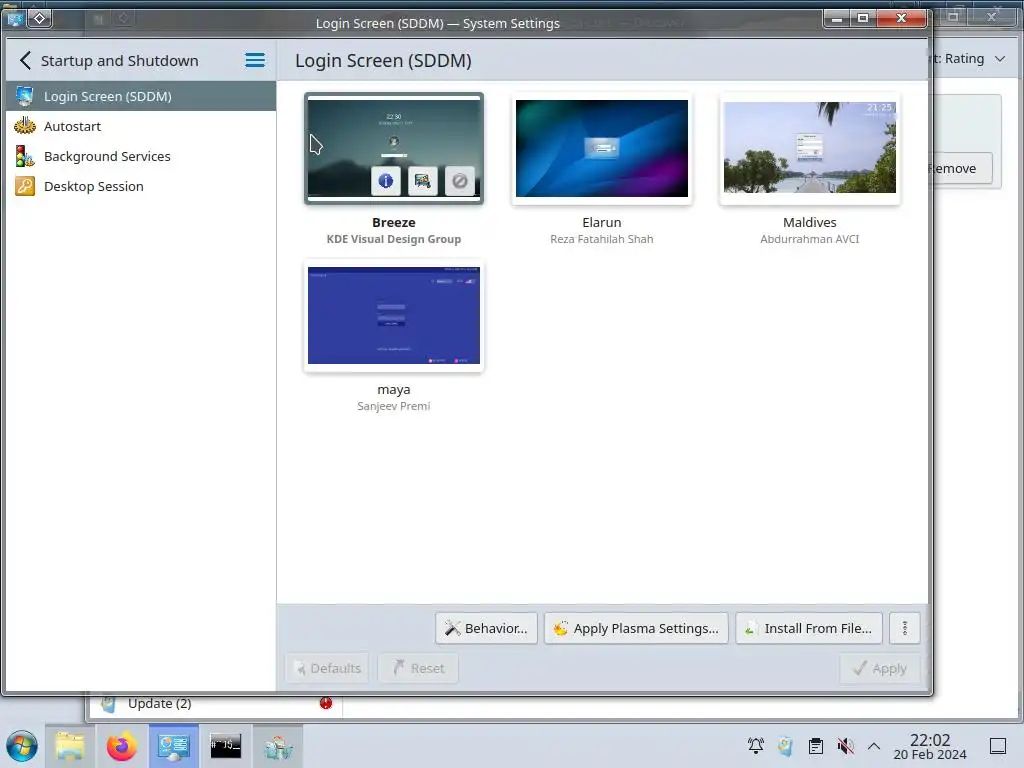Click the Background Services traffic light icon
Viewport: 1024px width, 768px height.
[25, 156]
